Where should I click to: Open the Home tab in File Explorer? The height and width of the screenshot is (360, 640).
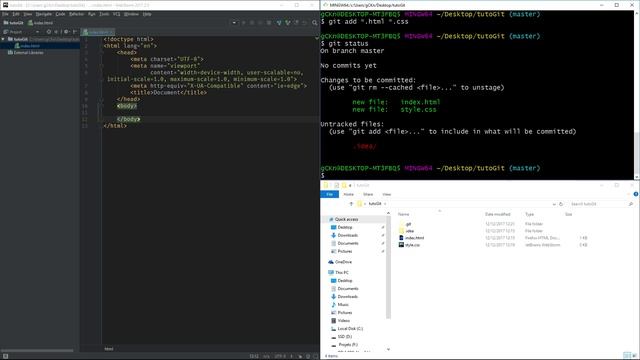coord(349,194)
